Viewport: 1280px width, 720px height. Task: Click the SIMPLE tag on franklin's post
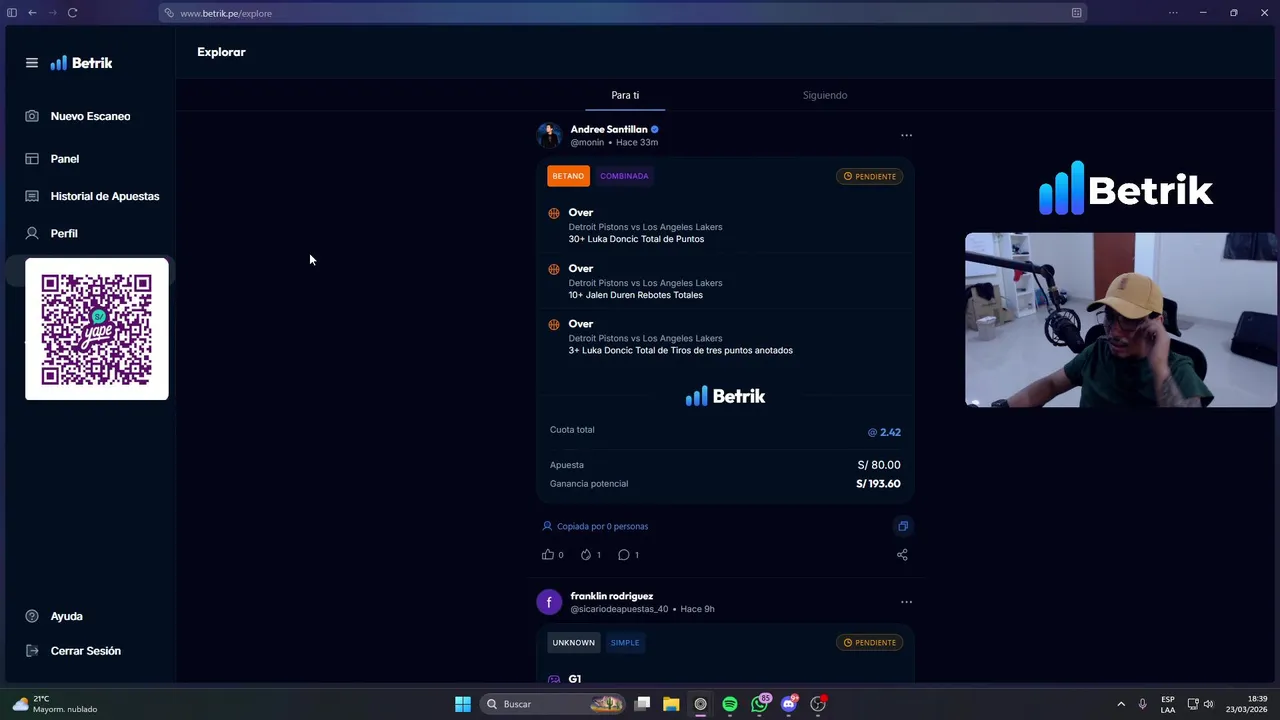tap(625, 642)
